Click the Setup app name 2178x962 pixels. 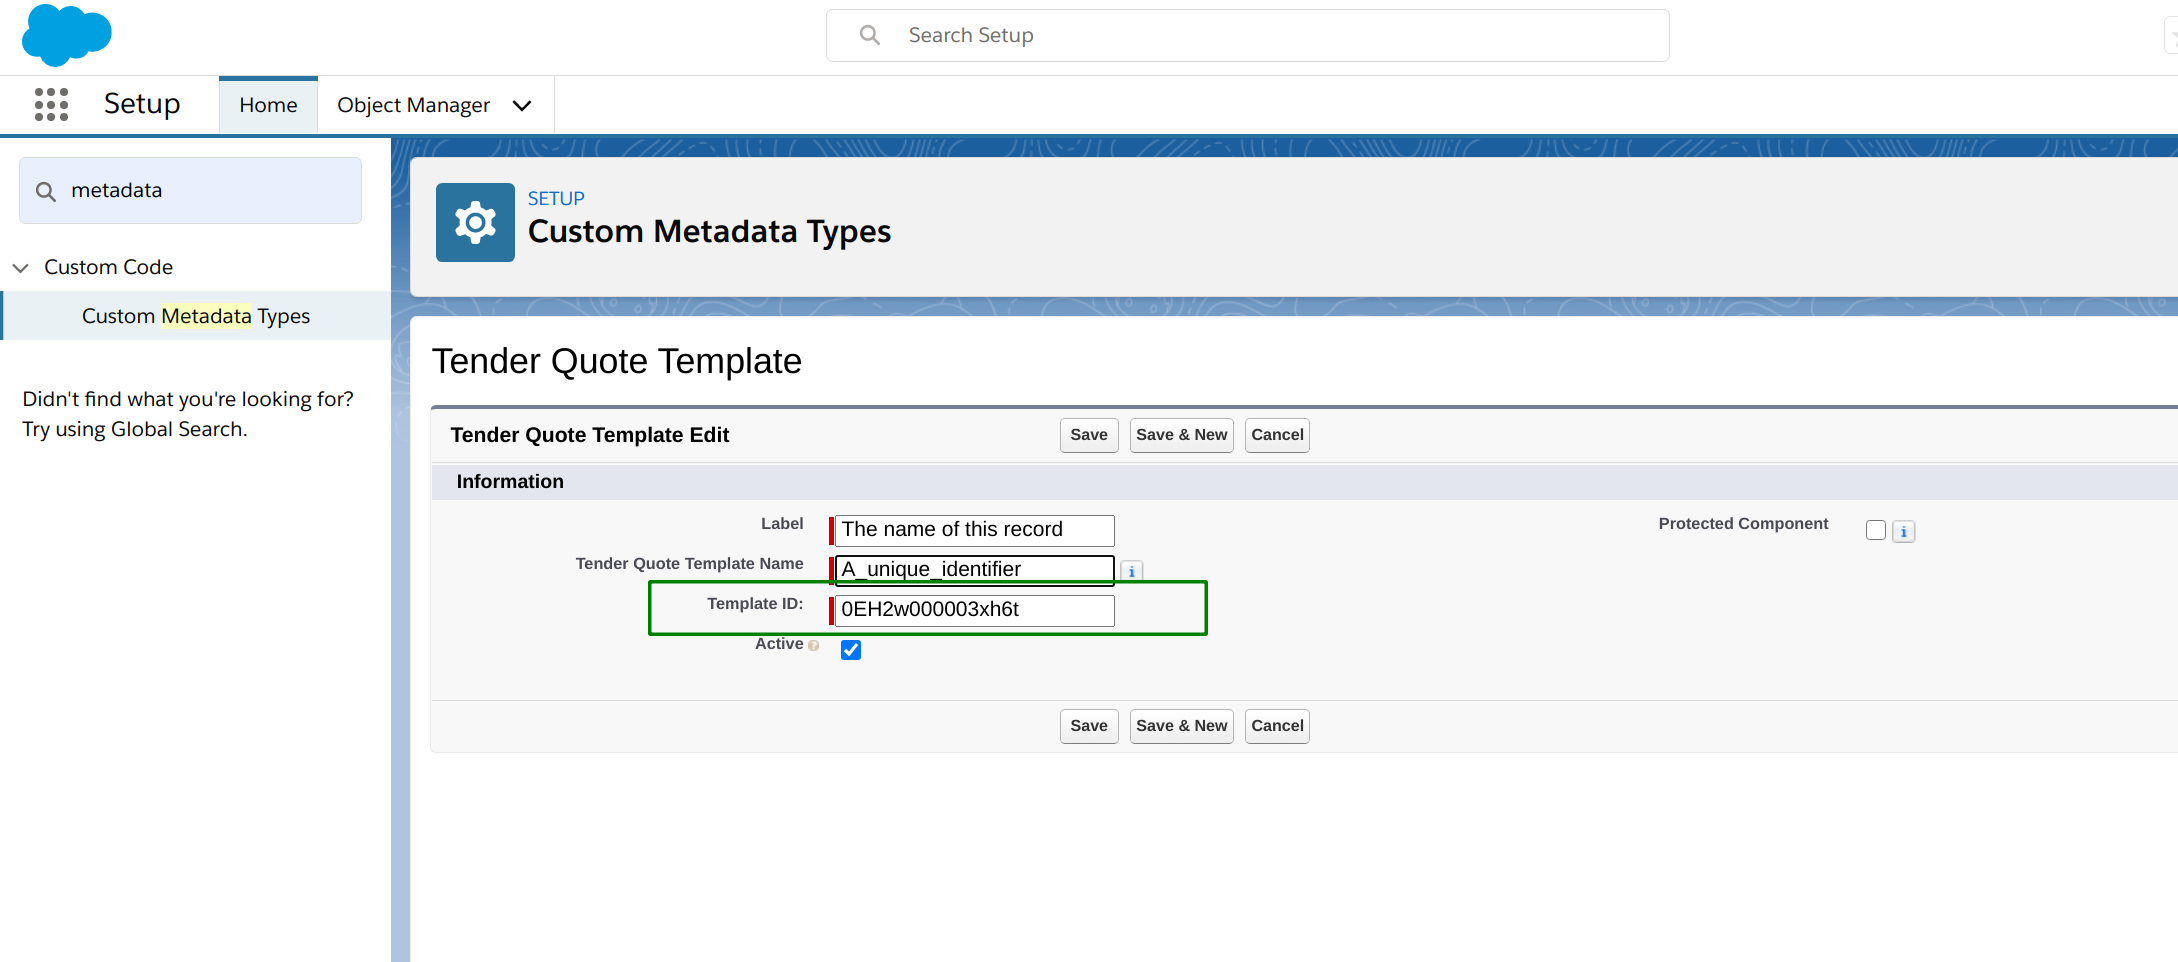click(142, 104)
